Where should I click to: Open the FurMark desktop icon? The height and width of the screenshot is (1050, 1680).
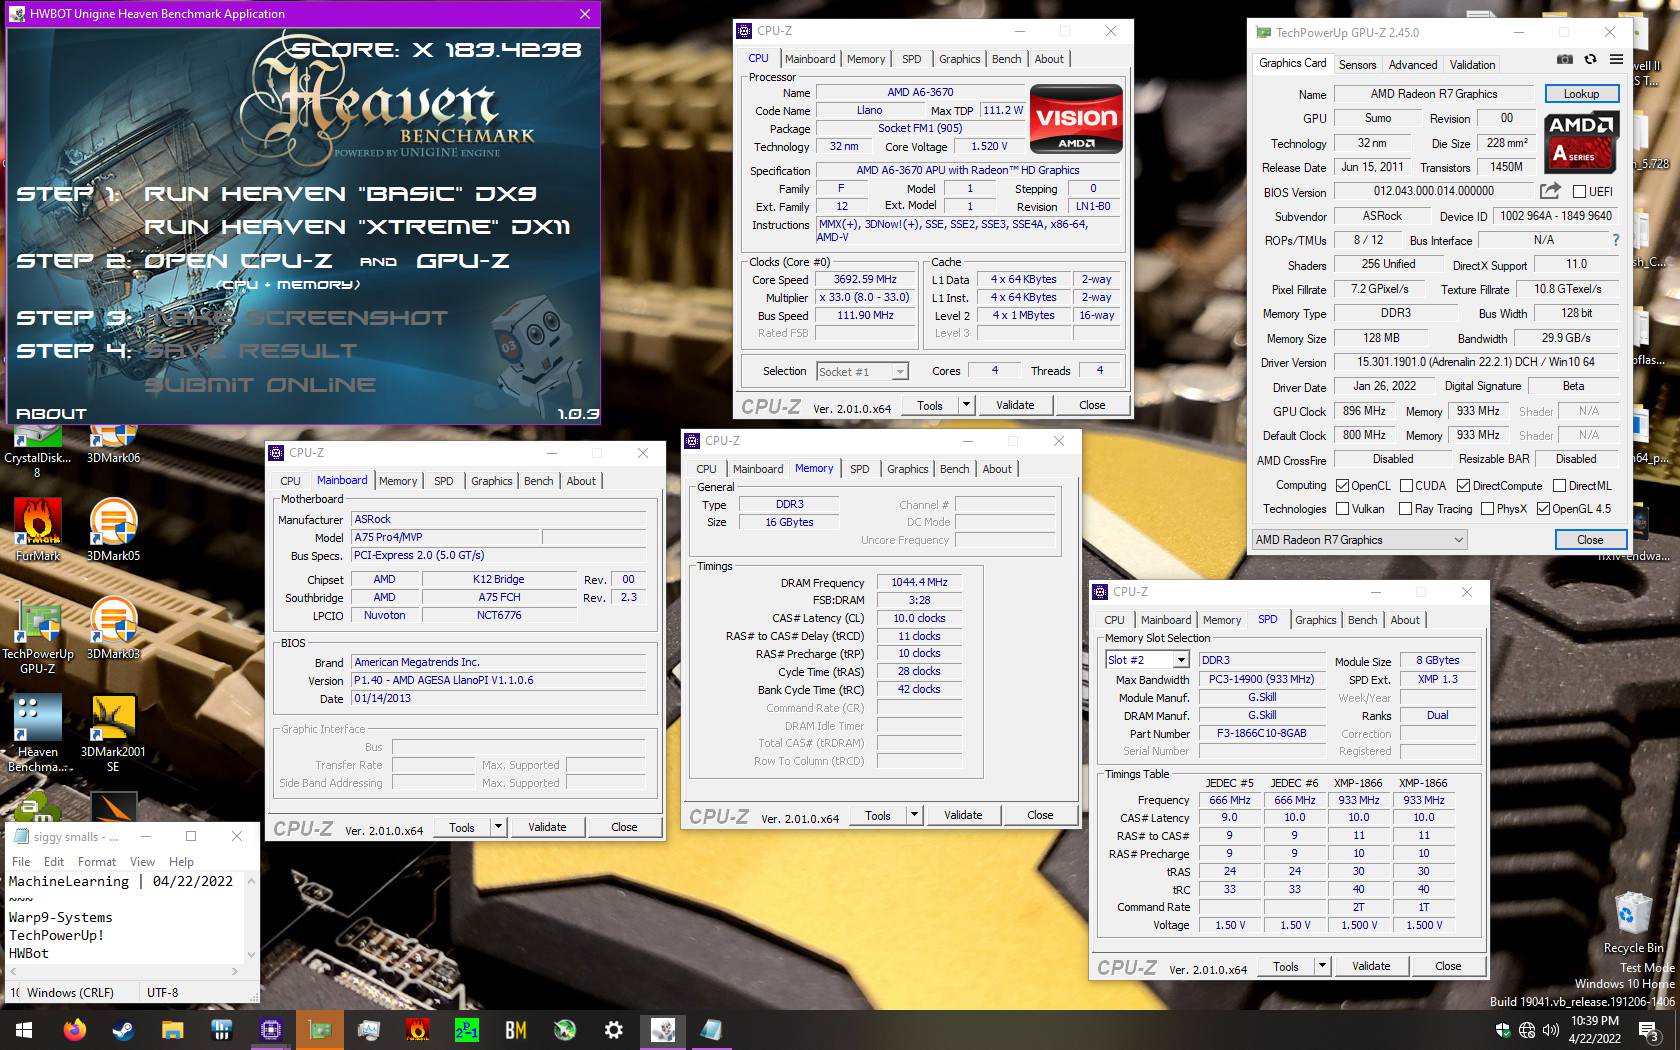pos(38,531)
